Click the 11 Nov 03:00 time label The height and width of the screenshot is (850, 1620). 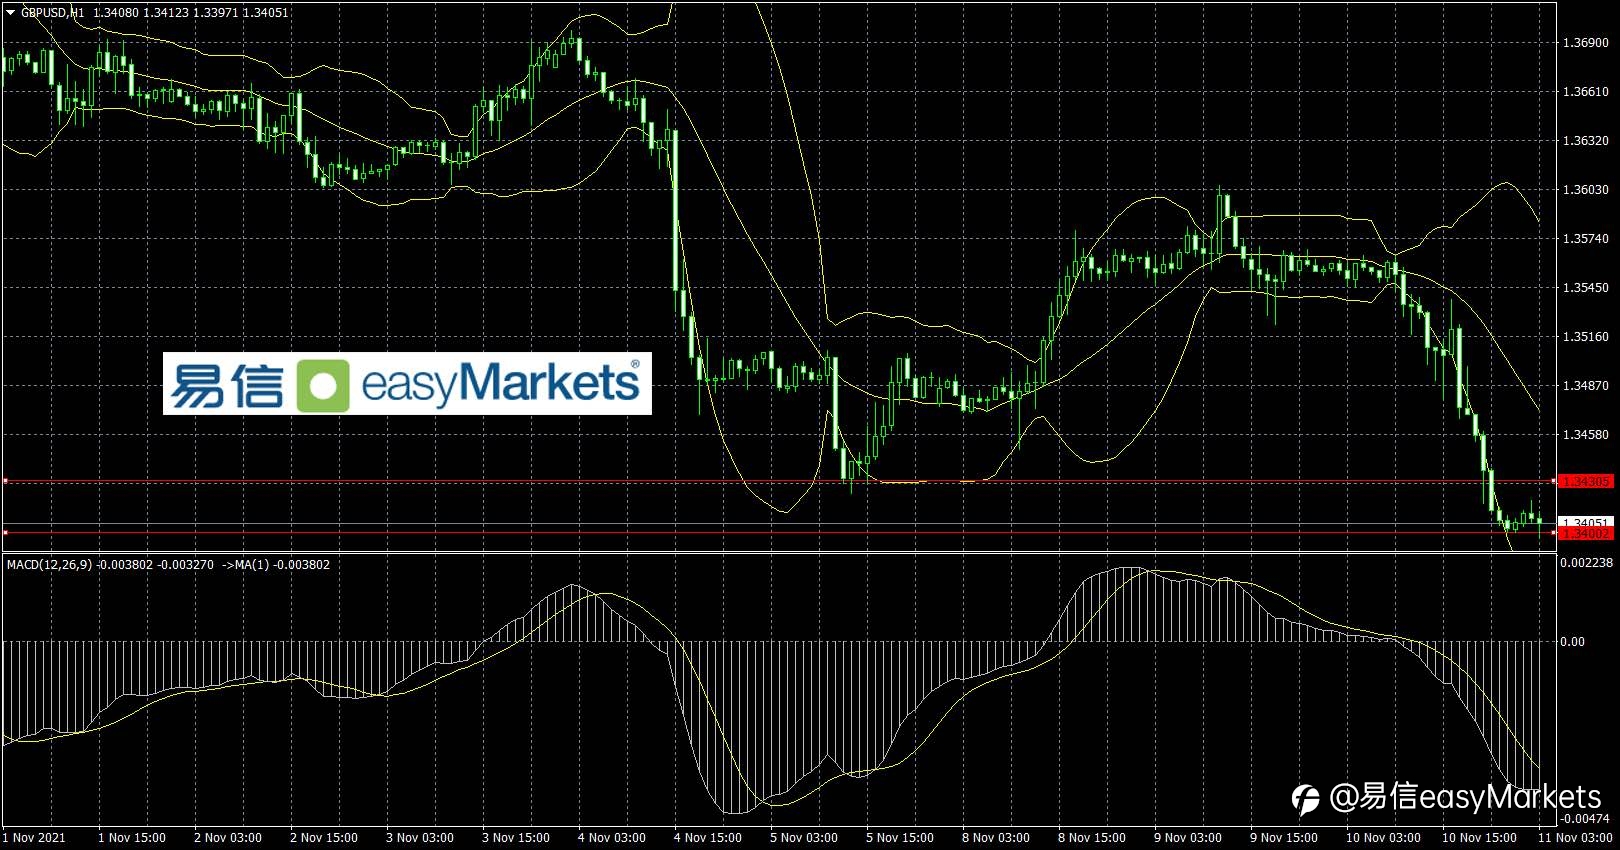[1575, 838]
